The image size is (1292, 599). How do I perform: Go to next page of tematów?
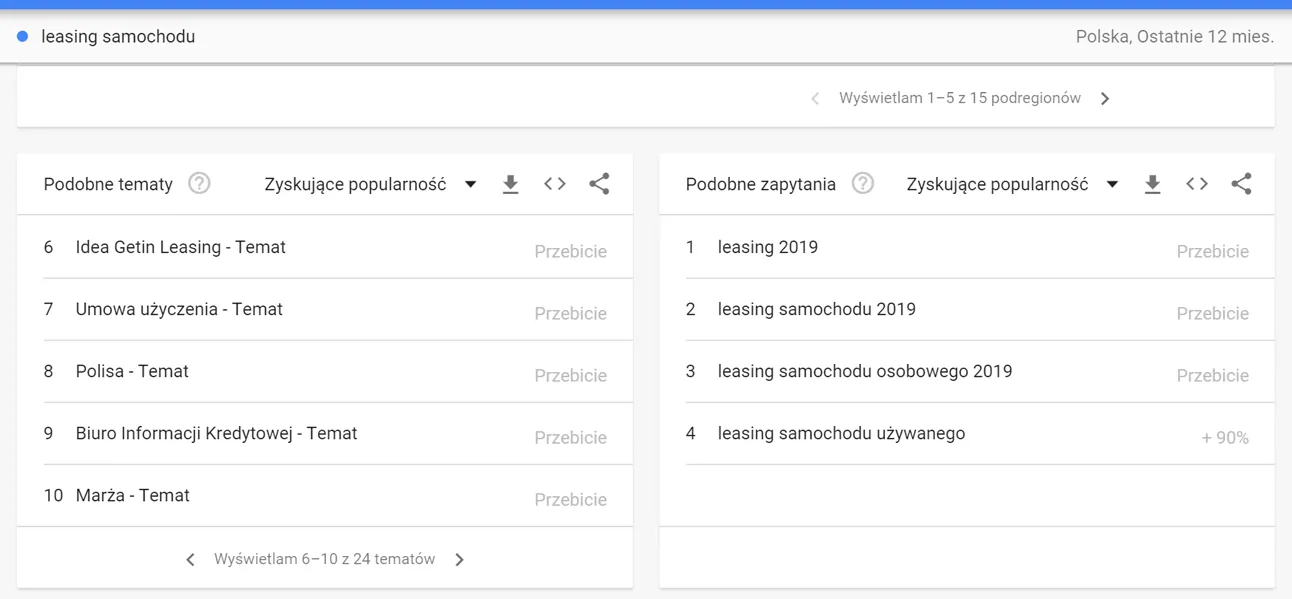click(459, 560)
